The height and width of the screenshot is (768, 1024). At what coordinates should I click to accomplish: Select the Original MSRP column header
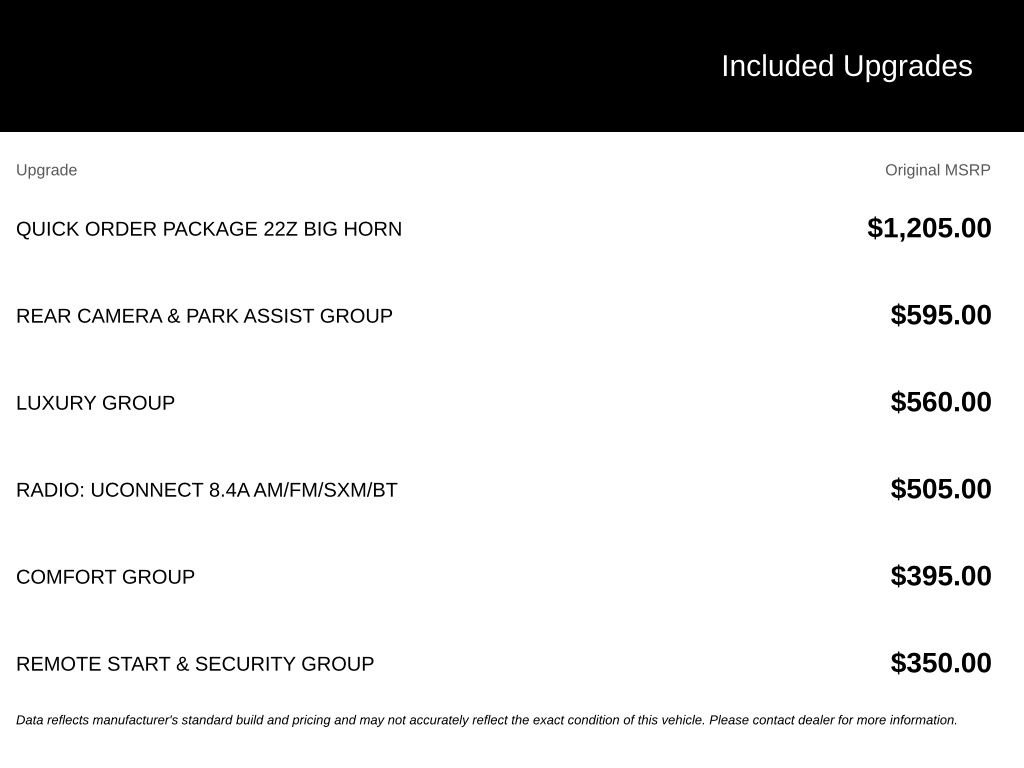937,170
